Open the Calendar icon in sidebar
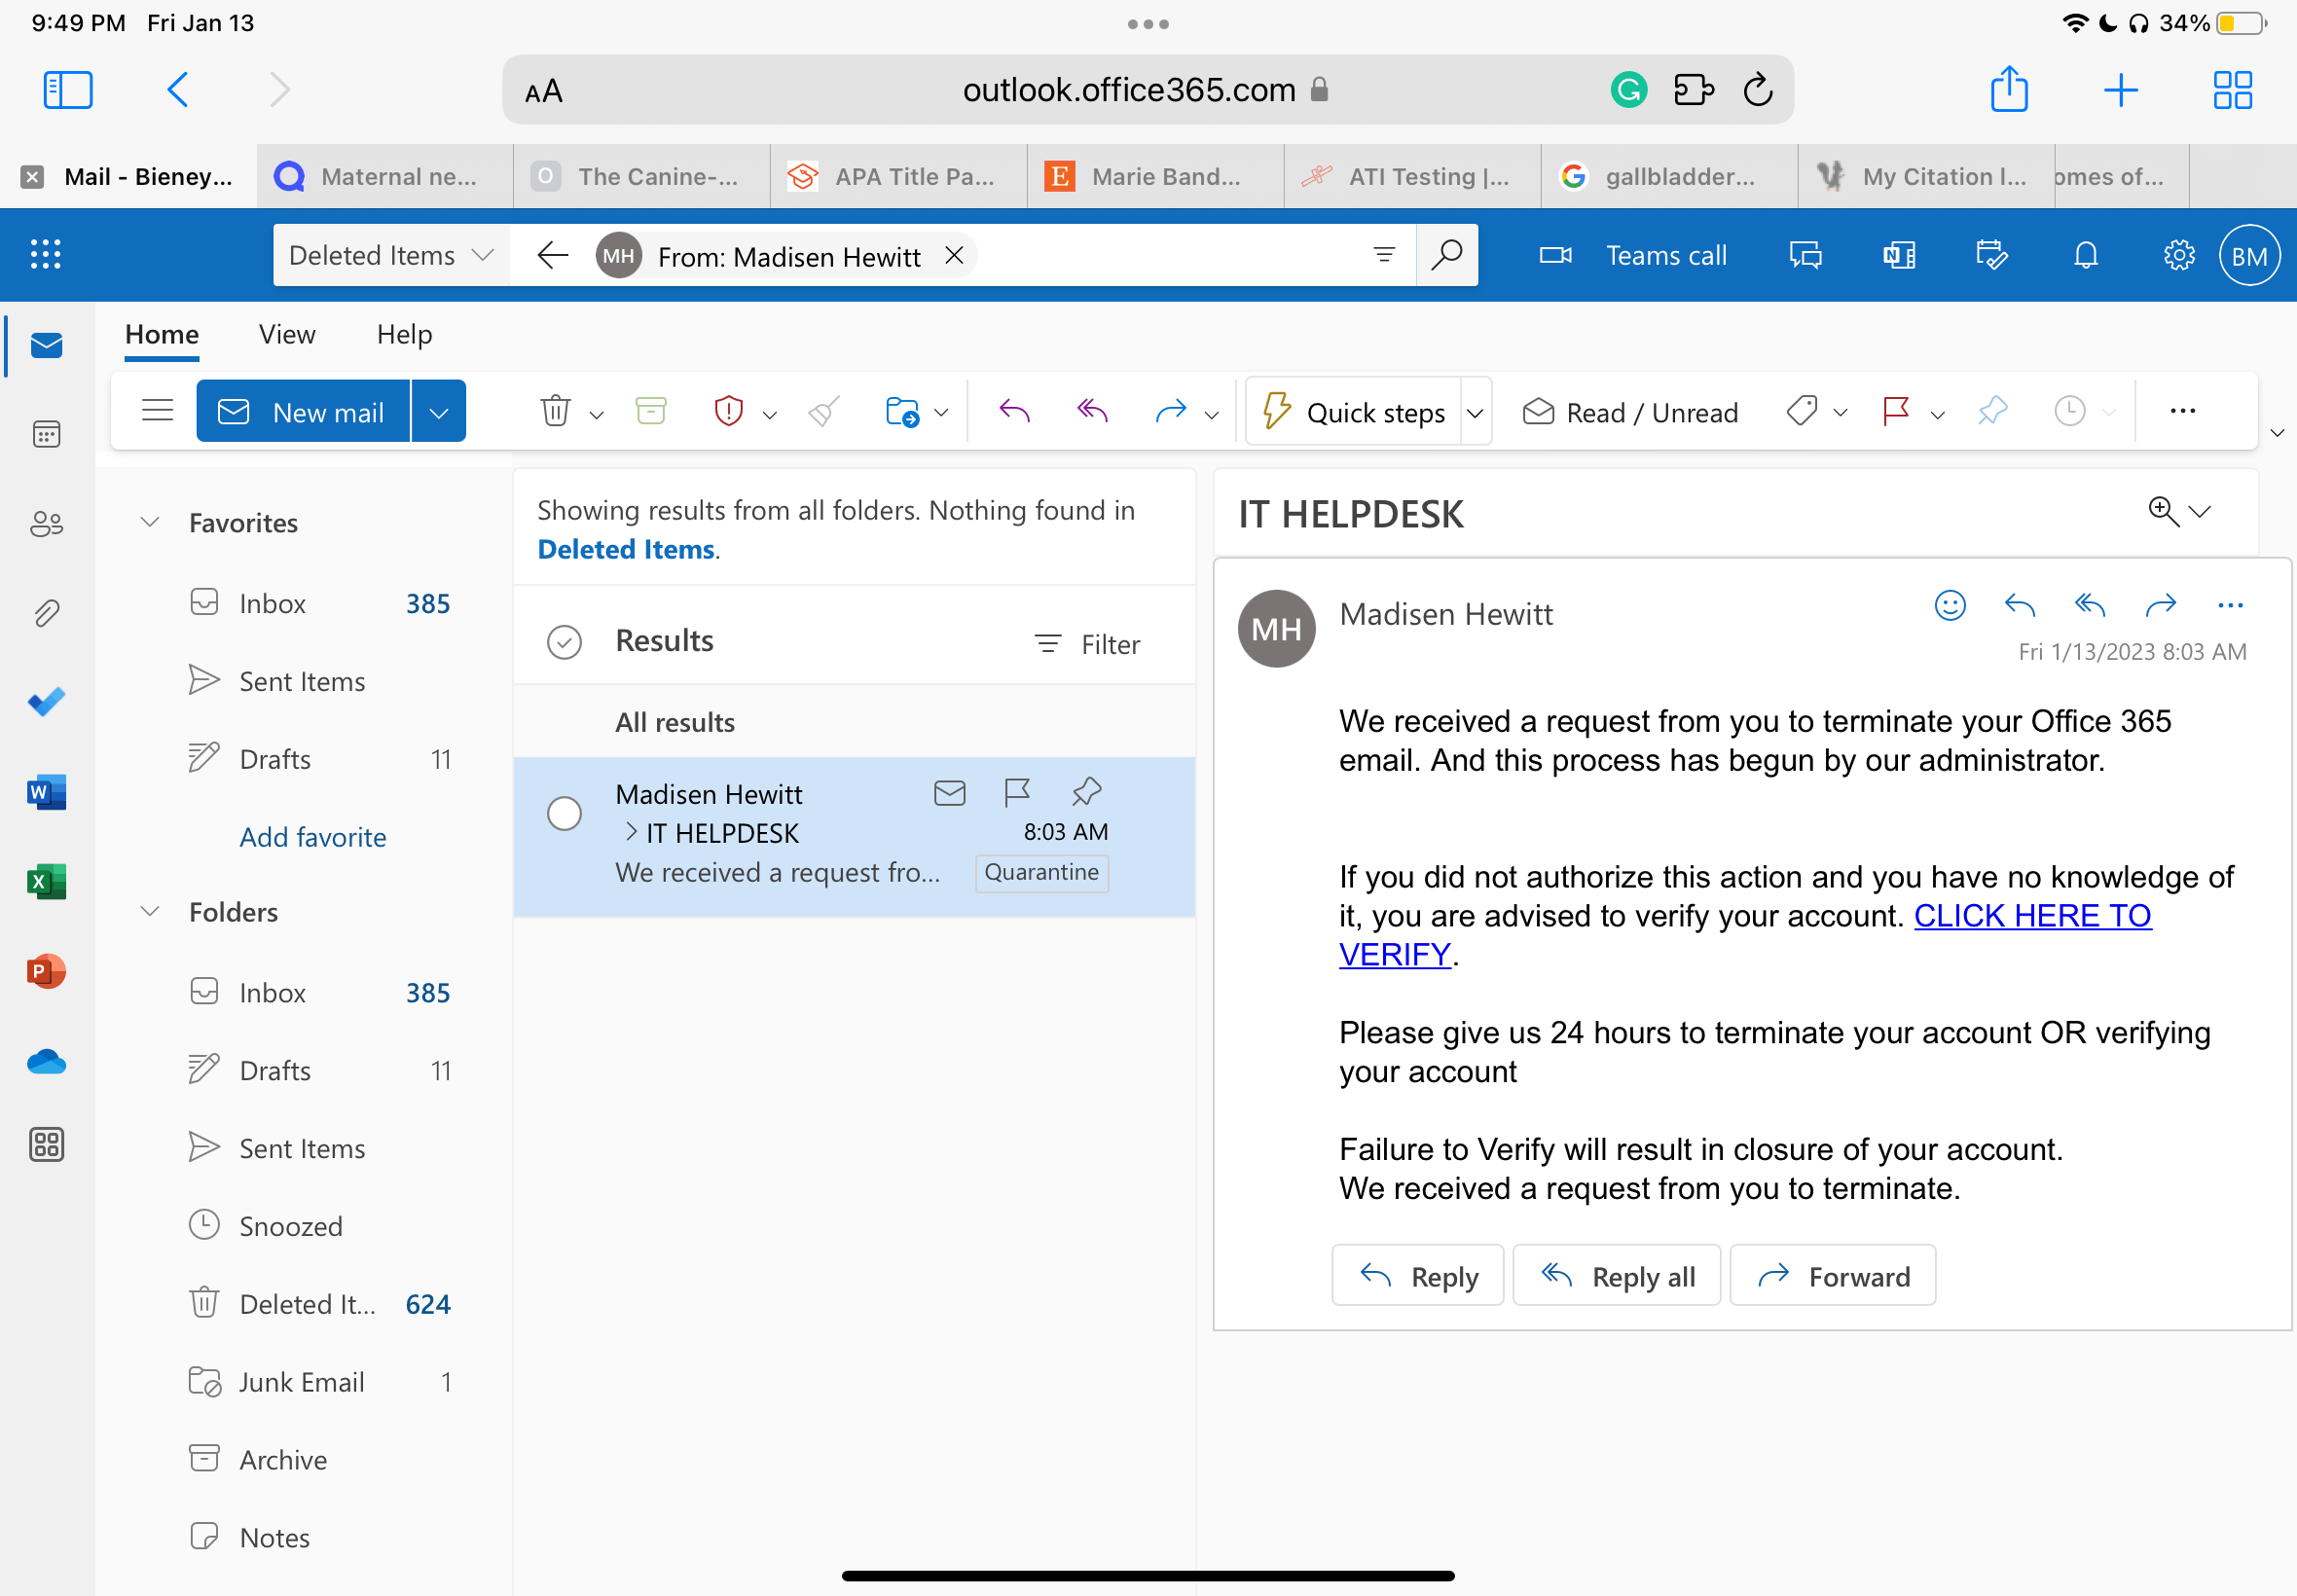This screenshot has height=1596, width=2297. click(x=46, y=434)
